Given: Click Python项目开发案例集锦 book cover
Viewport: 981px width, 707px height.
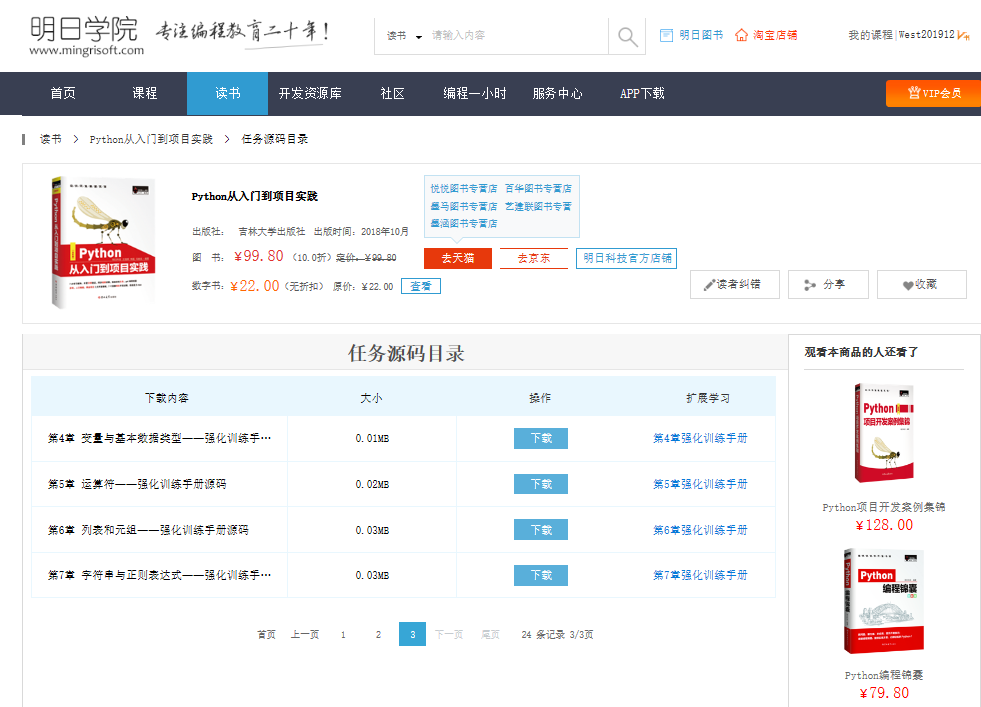Looking at the screenshot, I should (x=883, y=433).
